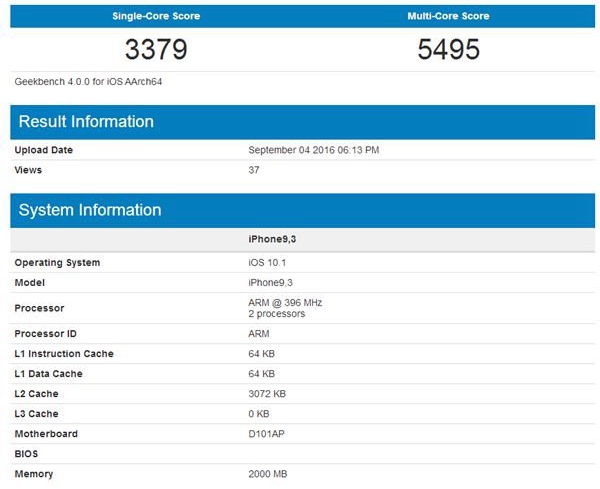Select the September 04 2016 upload timestamp
600x489 pixels.
313,150
